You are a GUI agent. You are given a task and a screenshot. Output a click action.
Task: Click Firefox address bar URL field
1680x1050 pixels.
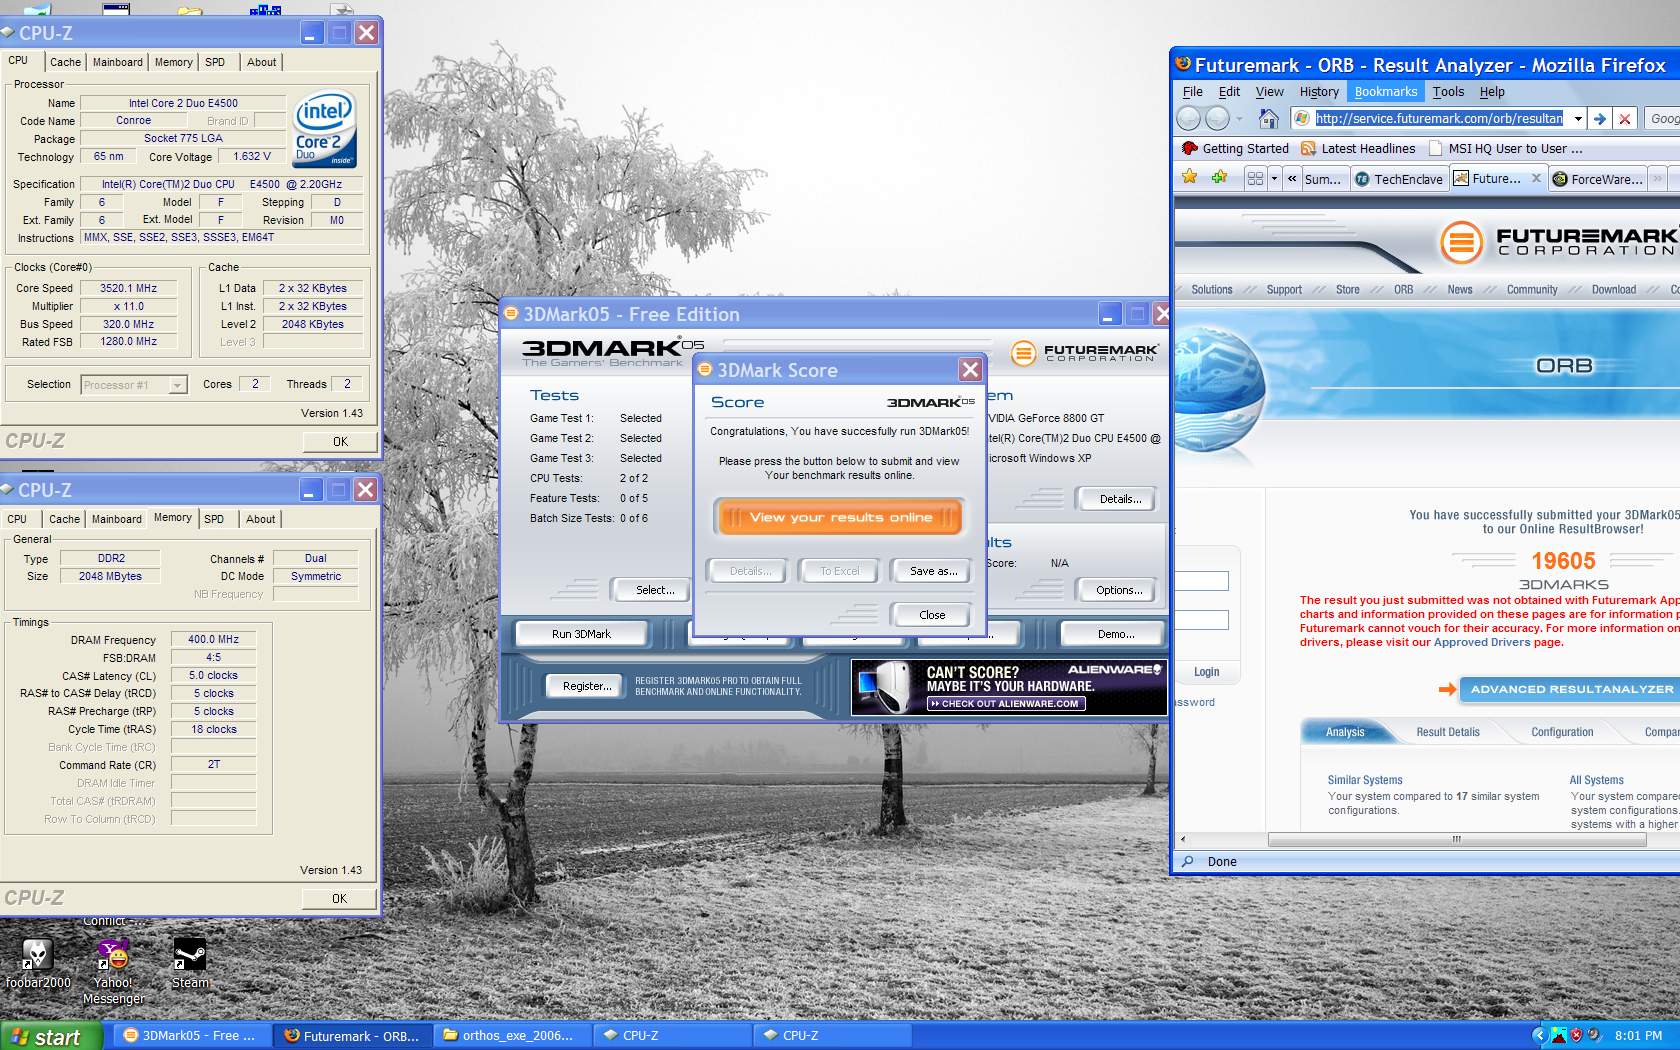click(x=1439, y=119)
